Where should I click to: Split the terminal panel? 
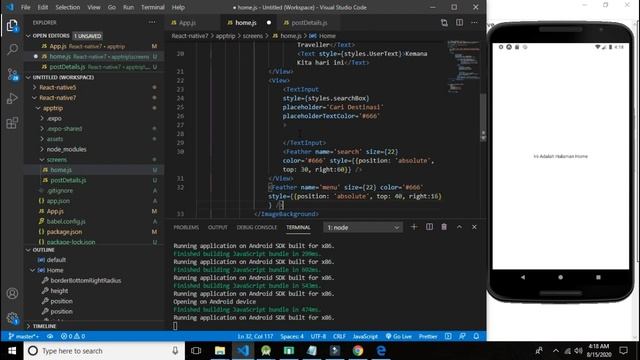(429, 227)
